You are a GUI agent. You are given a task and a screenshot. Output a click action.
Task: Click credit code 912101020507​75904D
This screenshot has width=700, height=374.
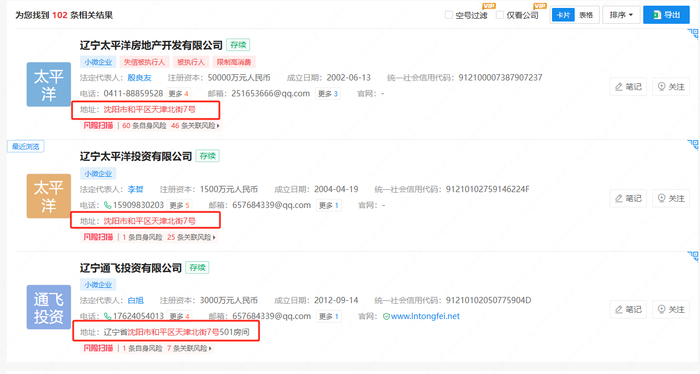point(488,300)
